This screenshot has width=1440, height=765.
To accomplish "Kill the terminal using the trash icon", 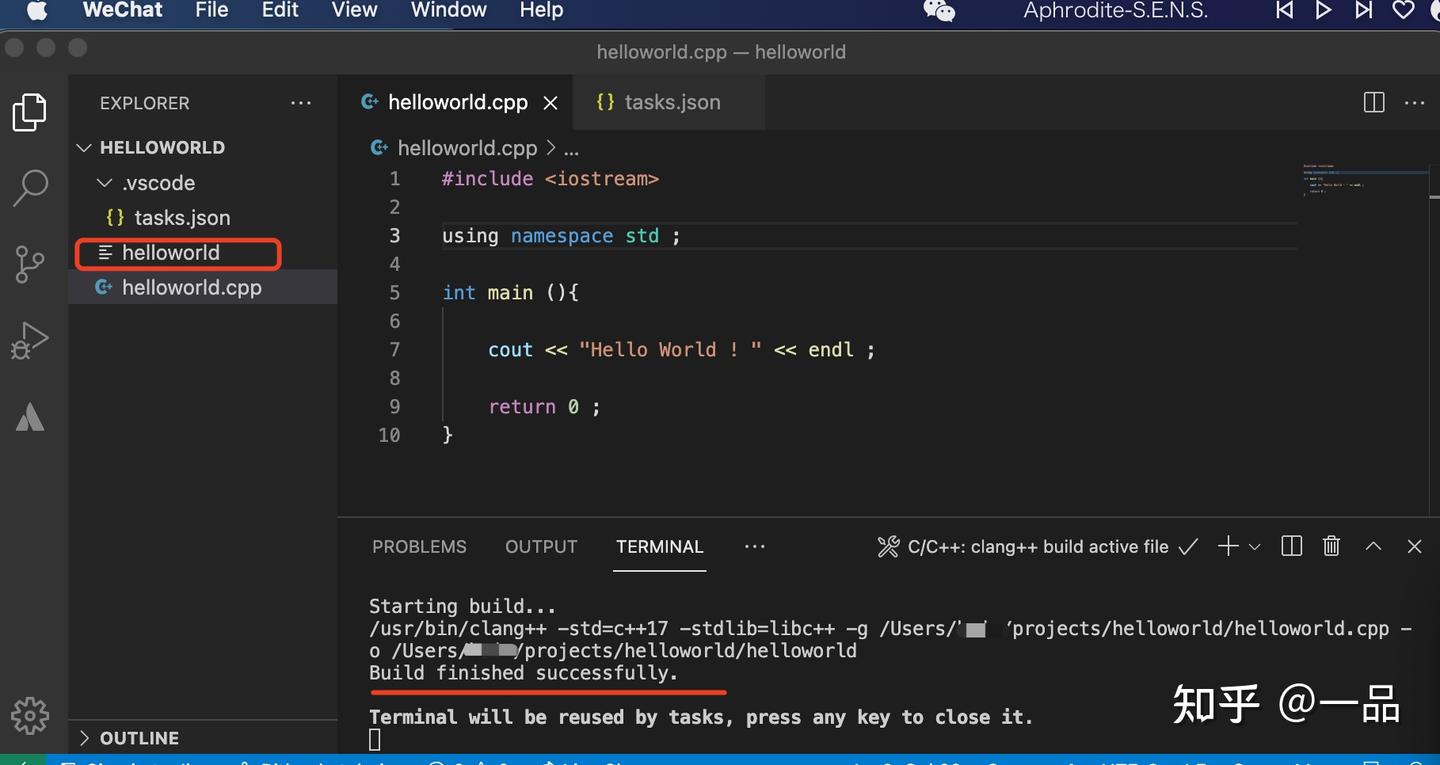I will [1331, 546].
